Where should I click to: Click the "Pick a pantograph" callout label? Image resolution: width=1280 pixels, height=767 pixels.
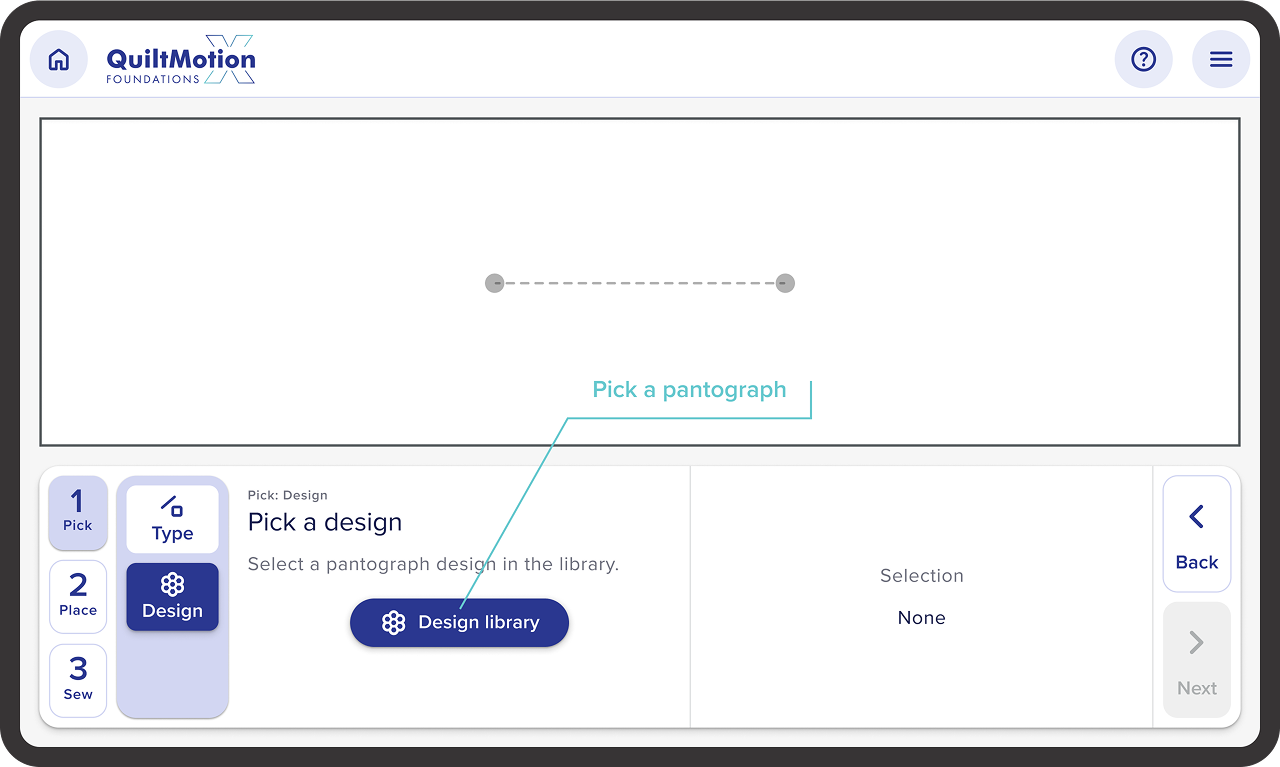click(689, 390)
